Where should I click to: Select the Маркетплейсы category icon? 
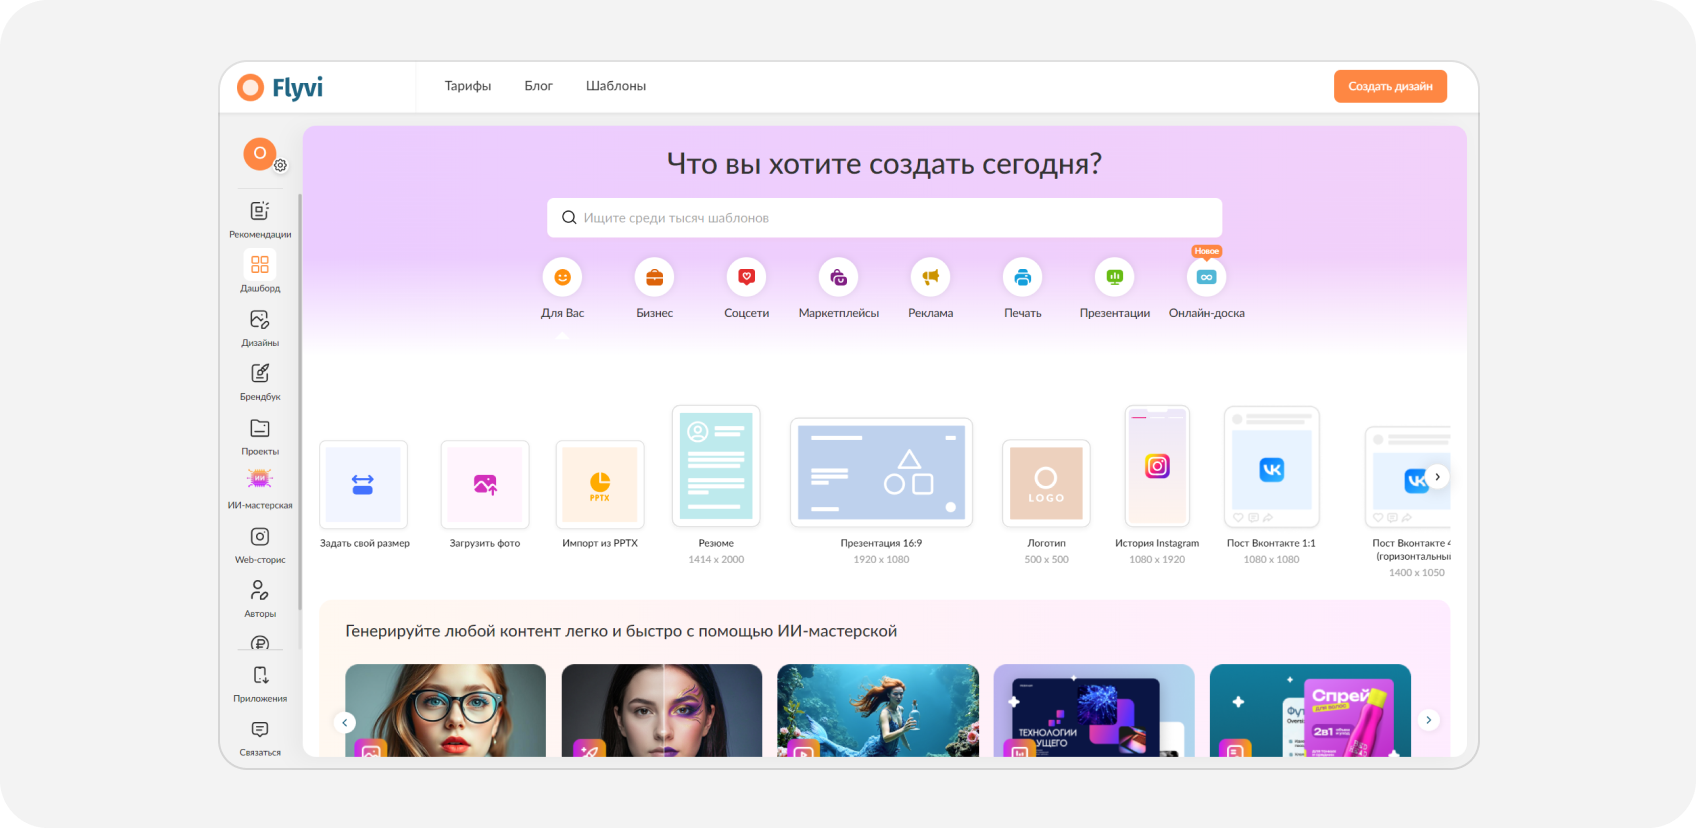point(838,277)
